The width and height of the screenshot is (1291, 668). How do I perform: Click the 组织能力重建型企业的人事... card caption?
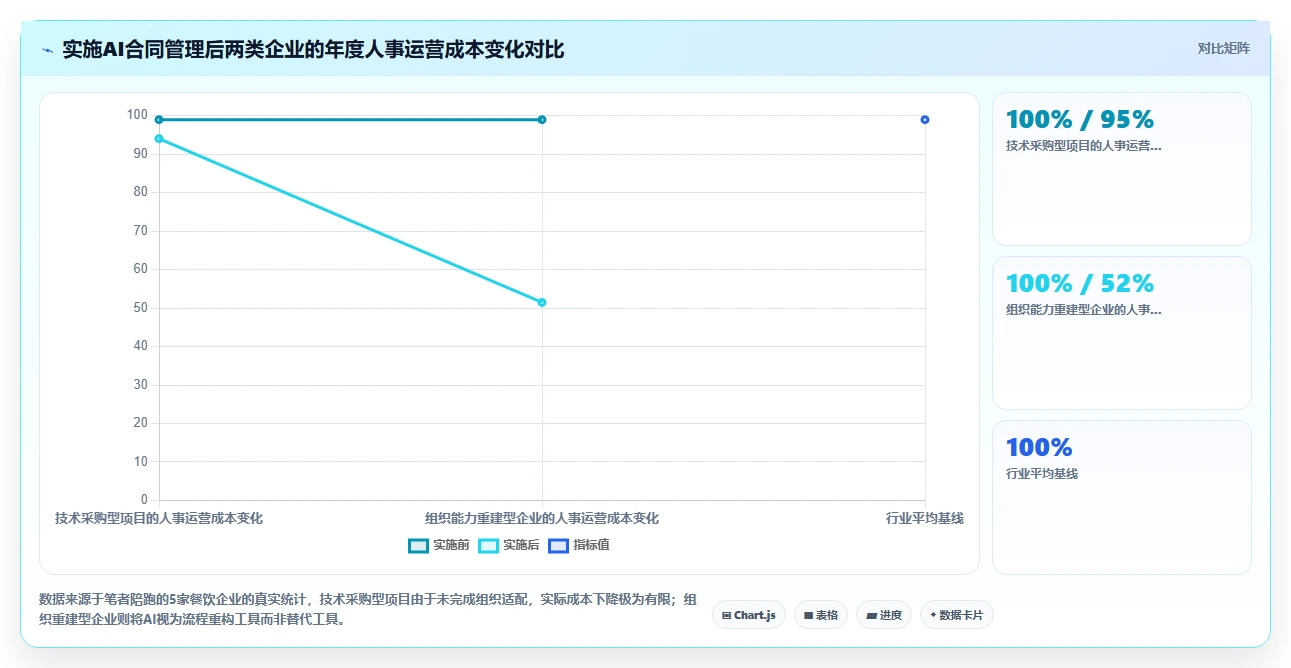pyautogui.click(x=1084, y=310)
